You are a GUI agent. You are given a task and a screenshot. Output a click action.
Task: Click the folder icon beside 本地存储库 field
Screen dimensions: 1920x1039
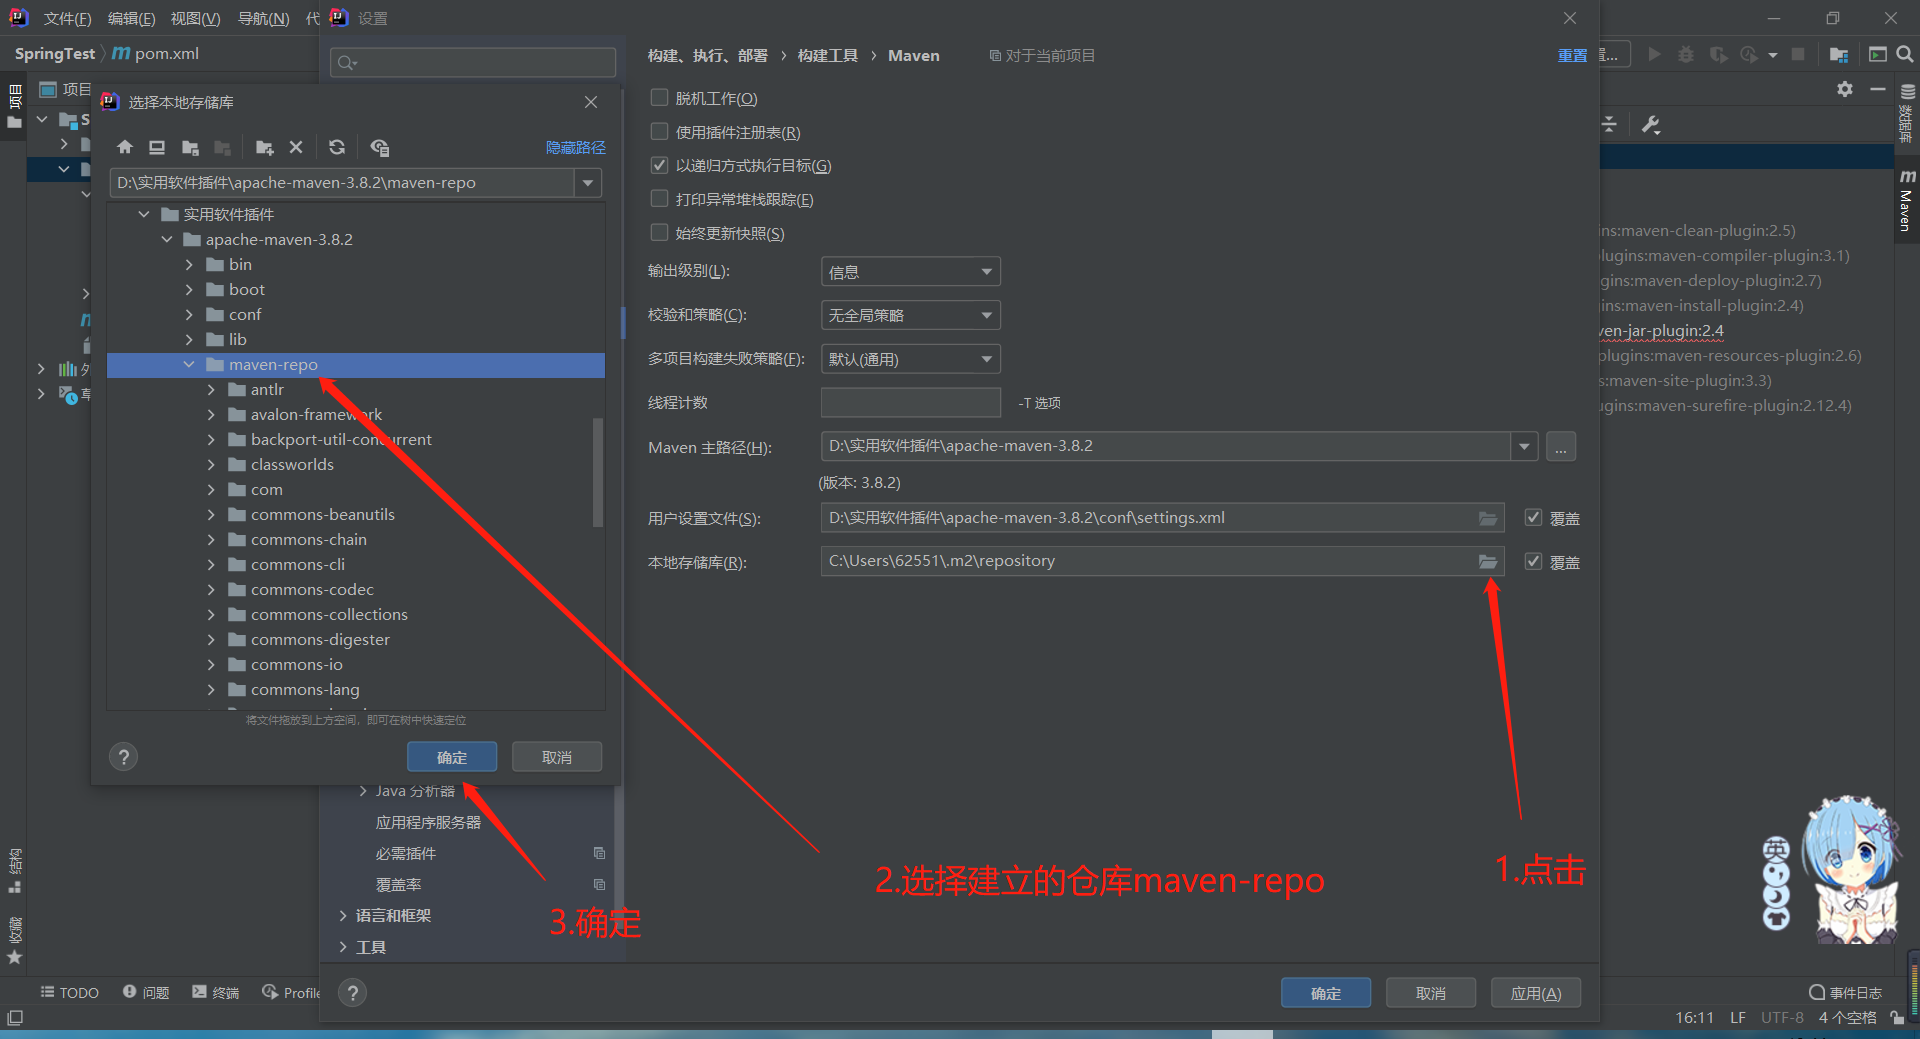(x=1487, y=561)
